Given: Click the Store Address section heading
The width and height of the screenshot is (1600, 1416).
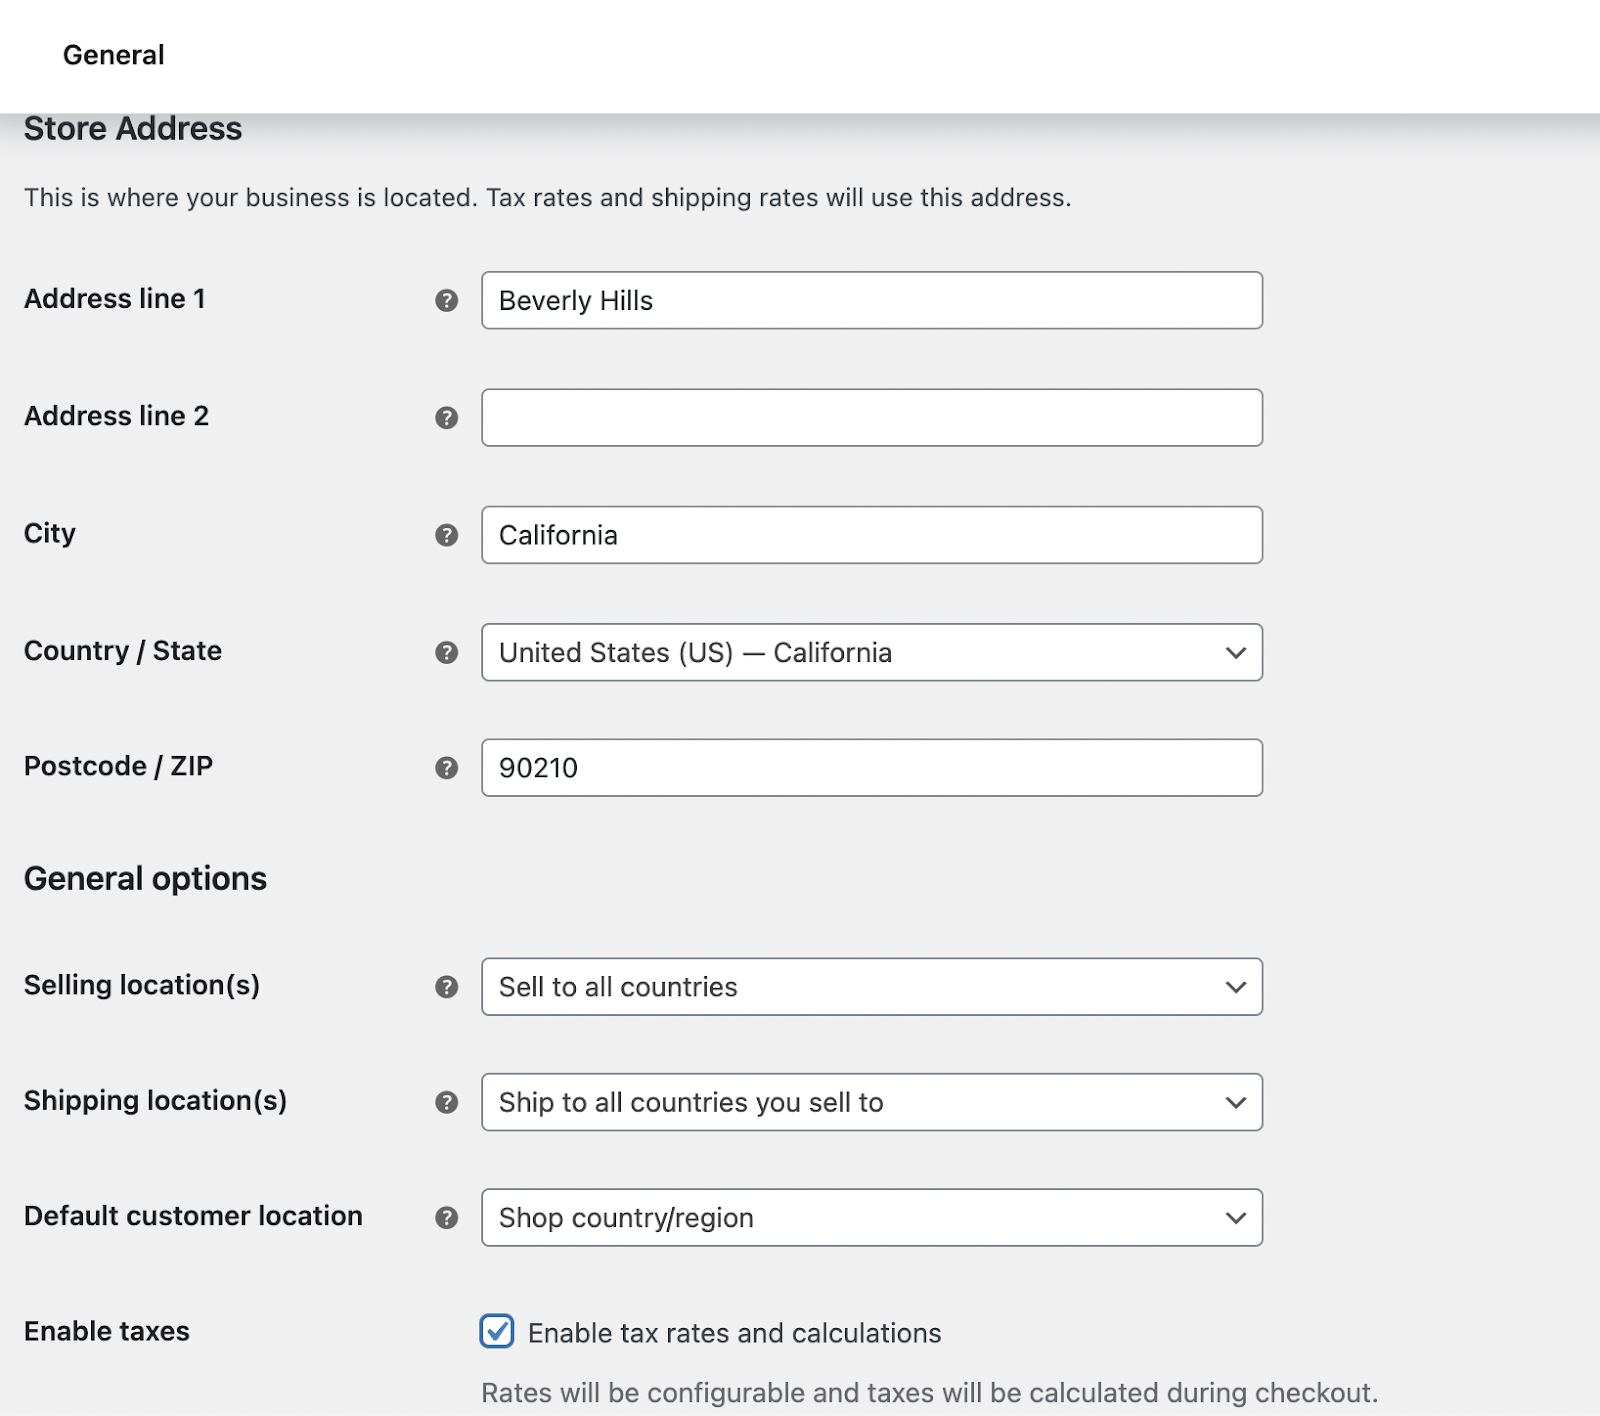Looking at the screenshot, I should [x=133, y=128].
